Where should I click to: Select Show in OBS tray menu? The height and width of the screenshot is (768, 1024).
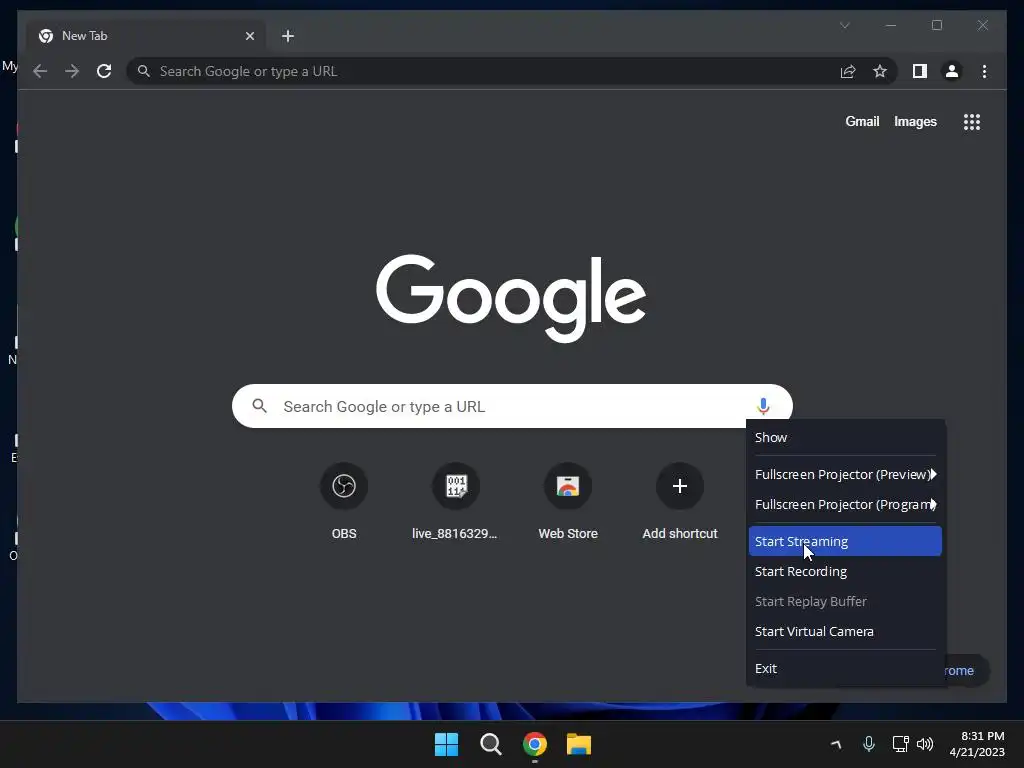pyautogui.click(x=845, y=438)
